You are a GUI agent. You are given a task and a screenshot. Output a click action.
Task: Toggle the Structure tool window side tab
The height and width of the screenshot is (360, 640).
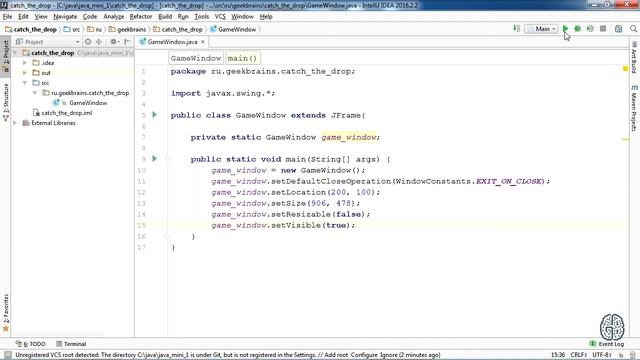click(5, 102)
